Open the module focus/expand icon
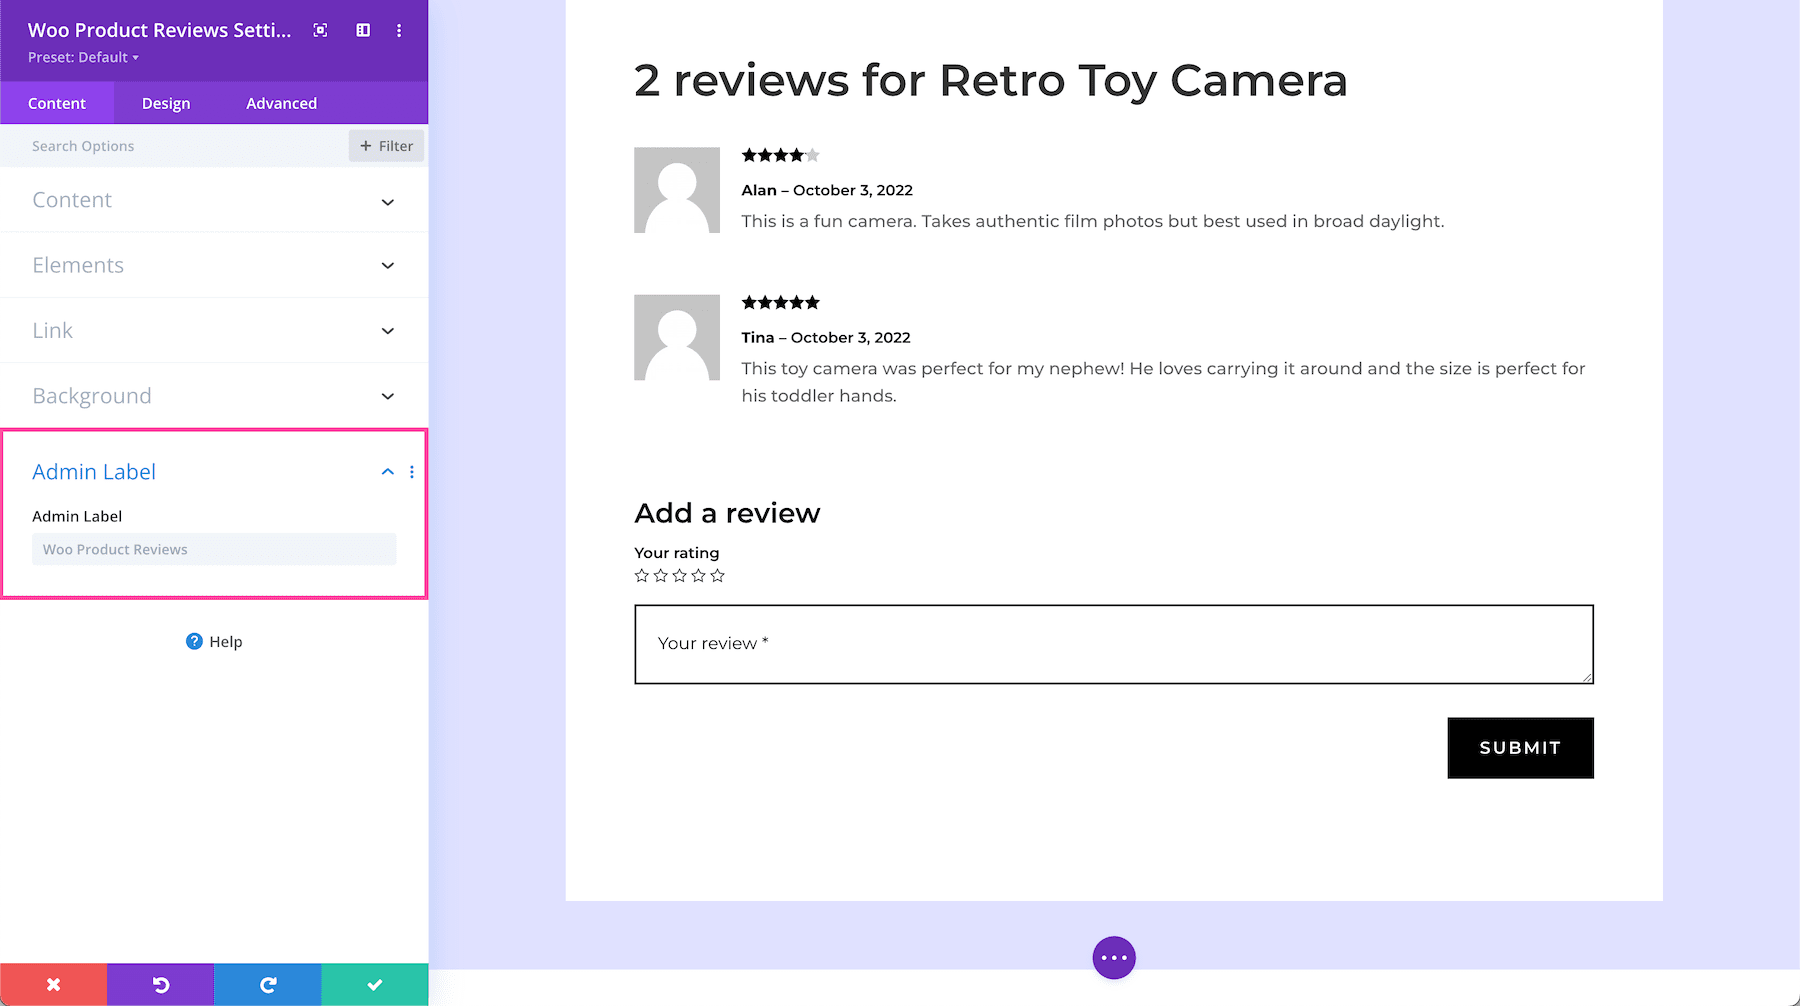 tap(320, 30)
